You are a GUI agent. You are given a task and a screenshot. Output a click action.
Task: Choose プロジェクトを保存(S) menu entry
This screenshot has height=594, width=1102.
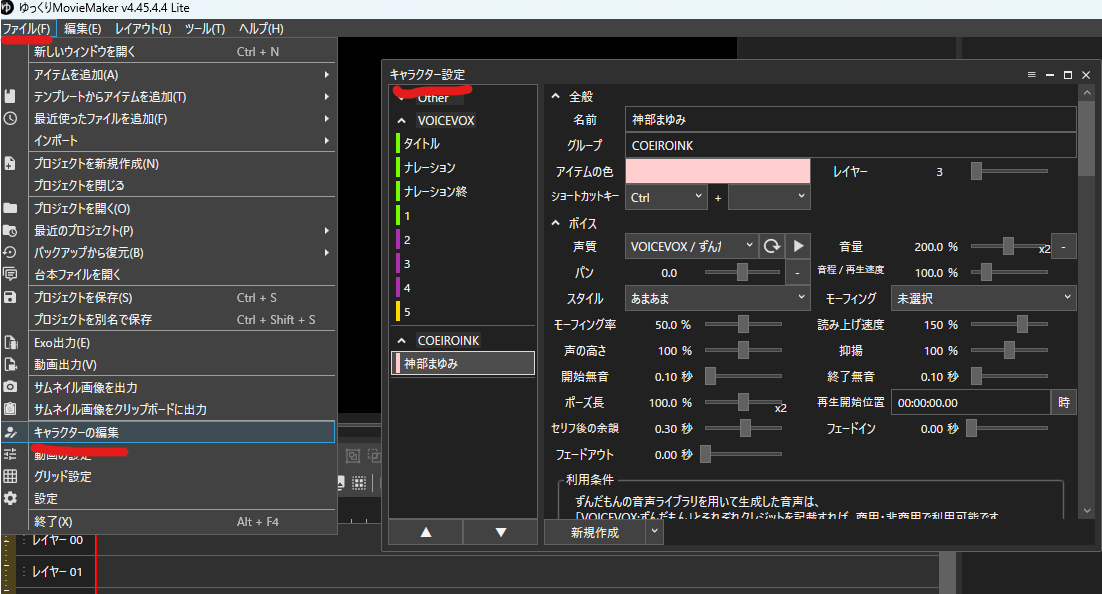83,297
